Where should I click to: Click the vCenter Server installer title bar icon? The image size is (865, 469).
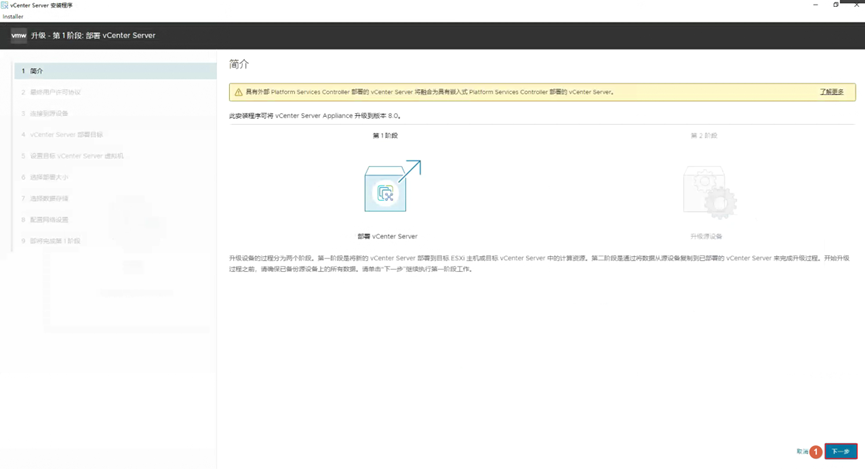(4, 5)
